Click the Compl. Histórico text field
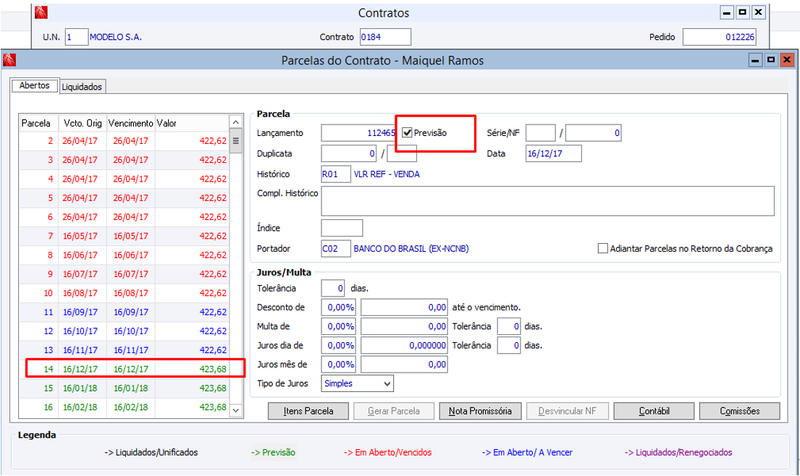 (547, 201)
